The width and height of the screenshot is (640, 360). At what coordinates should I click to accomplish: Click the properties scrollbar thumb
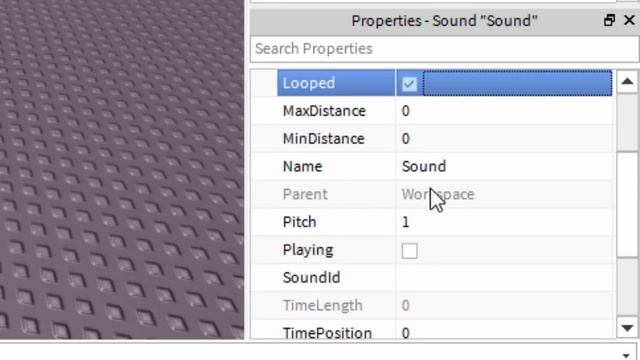tap(627, 204)
